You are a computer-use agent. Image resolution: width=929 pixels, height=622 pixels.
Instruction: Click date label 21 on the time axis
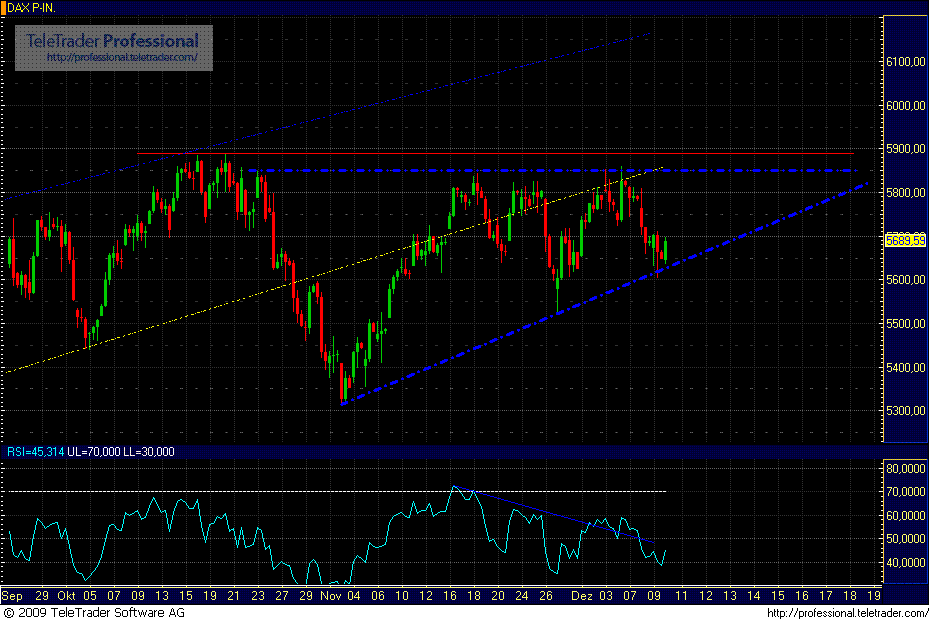click(x=233, y=596)
